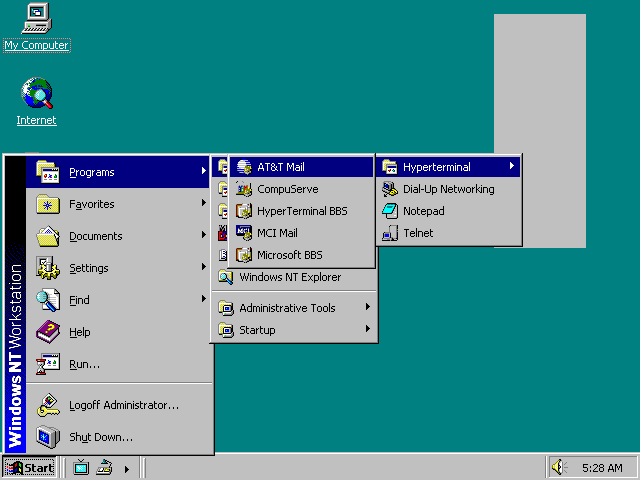This screenshot has height=480, width=640.
Task: Click the AT&T Mail globe icon
Action: 244,167
